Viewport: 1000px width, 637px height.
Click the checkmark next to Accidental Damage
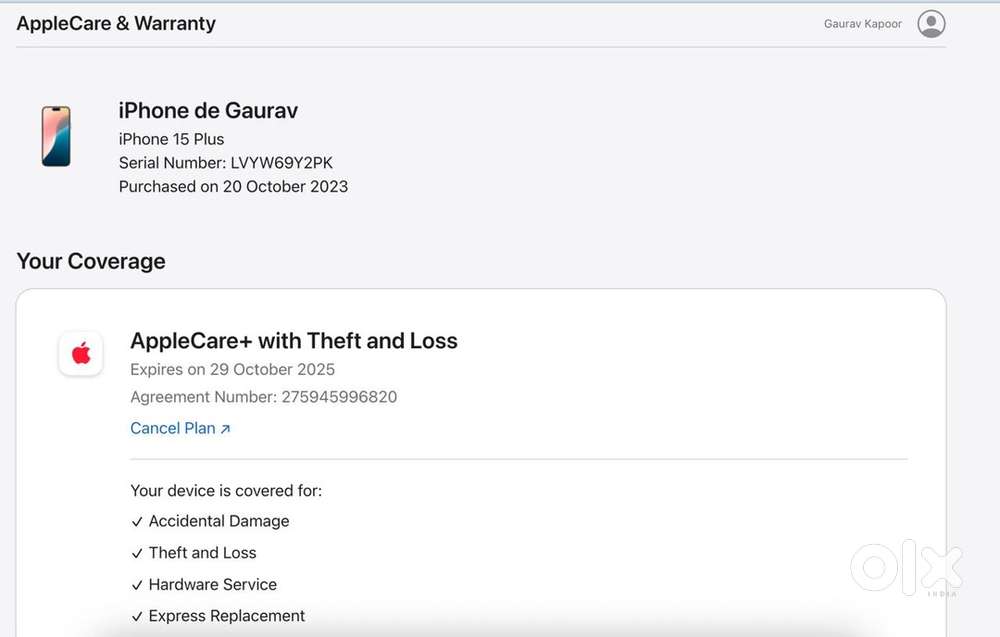coord(137,521)
